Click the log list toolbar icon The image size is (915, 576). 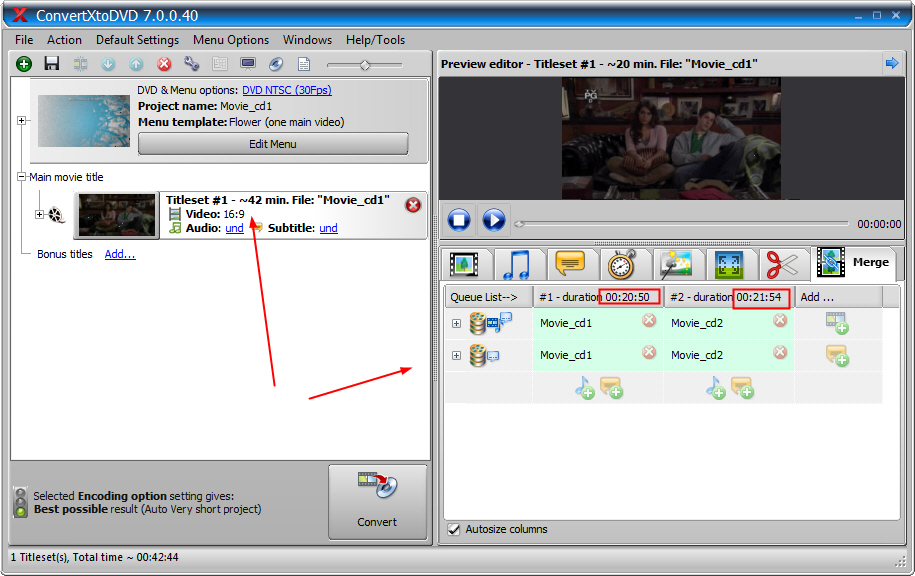(x=220, y=64)
